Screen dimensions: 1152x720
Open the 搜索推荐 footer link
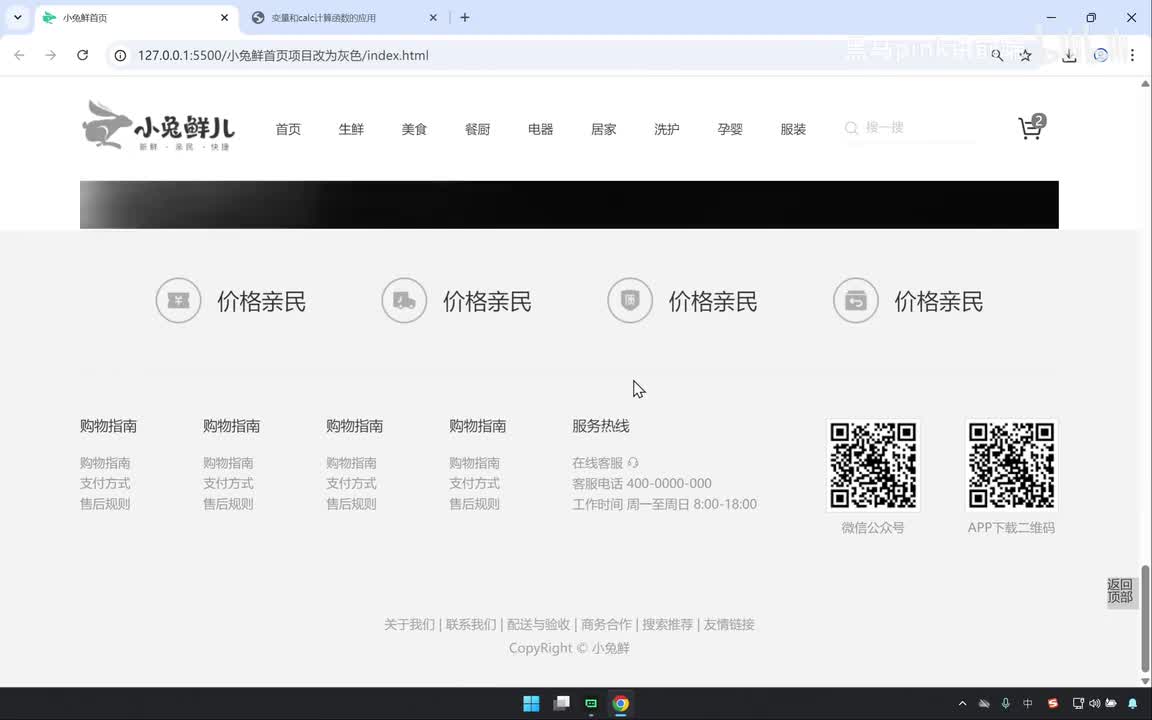(668, 624)
